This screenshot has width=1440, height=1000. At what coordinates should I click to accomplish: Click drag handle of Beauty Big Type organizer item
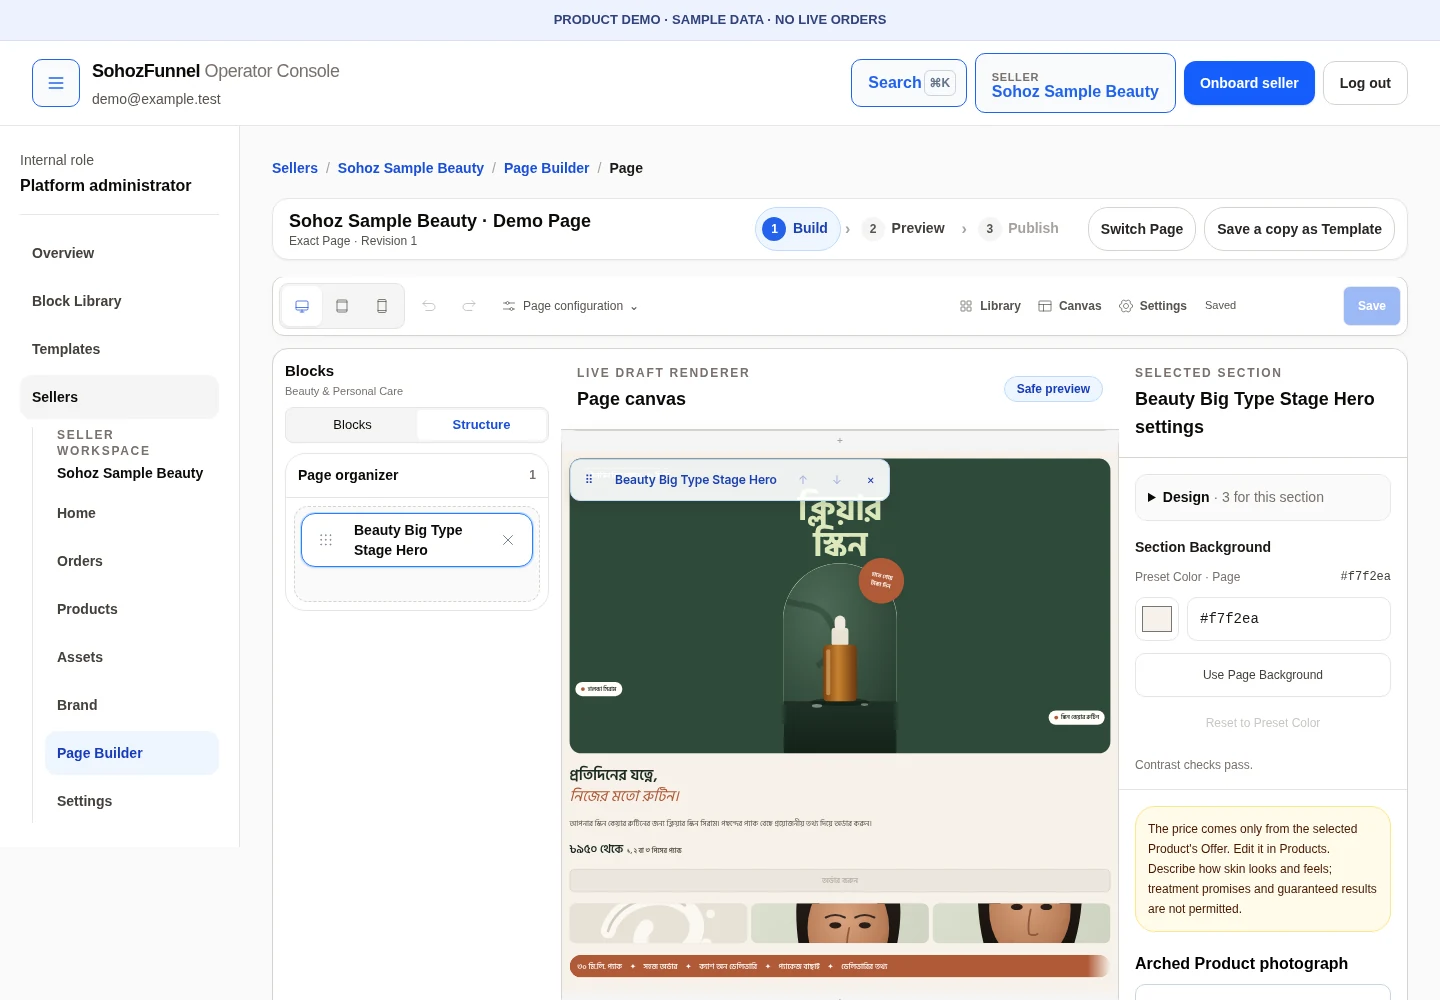click(x=326, y=540)
